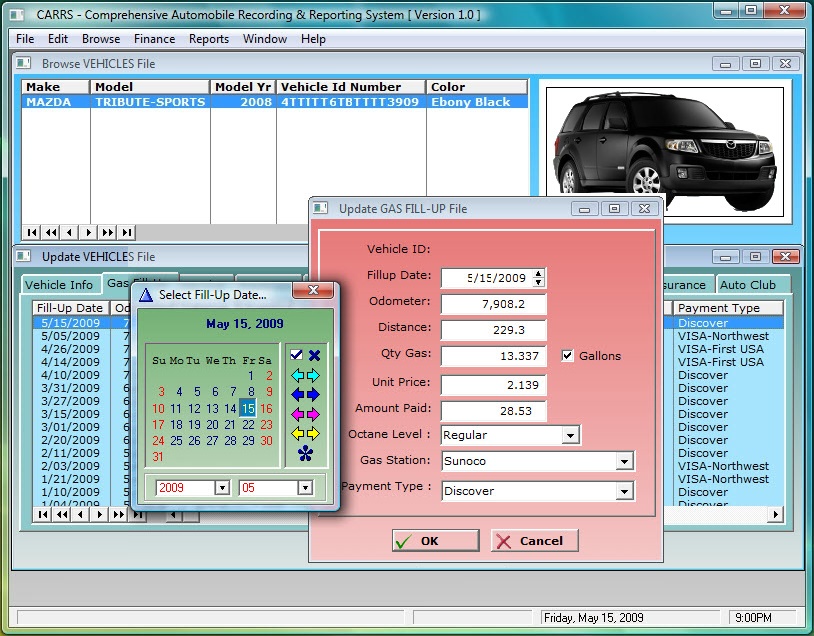Jump to last record in Browse Vehicles
Image resolution: width=814 pixels, height=636 pixels.
point(127,232)
